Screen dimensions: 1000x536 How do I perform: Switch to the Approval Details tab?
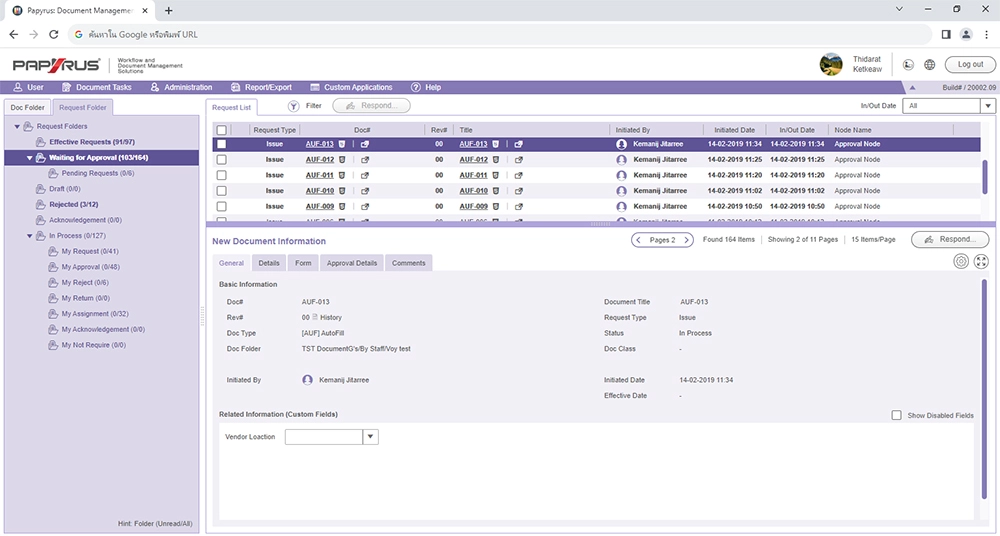pos(351,263)
